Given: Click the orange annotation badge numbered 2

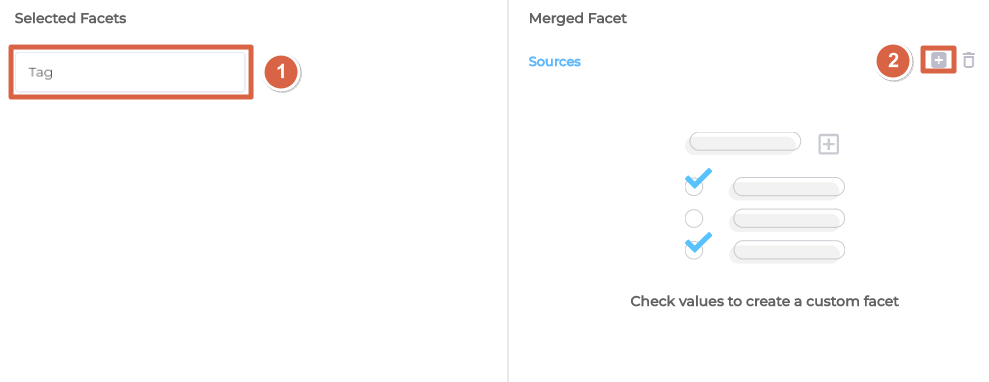Looking at the screenshot, I should pyautogui.click(x=893, y=61).
